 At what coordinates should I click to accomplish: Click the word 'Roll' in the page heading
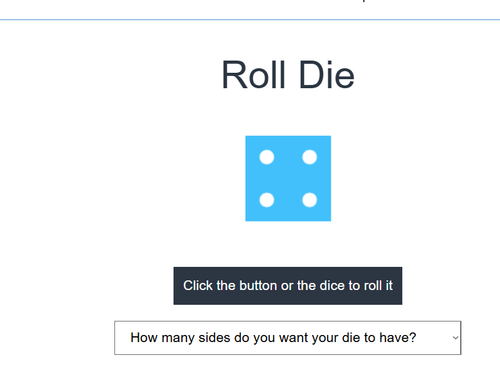[254, 75]
